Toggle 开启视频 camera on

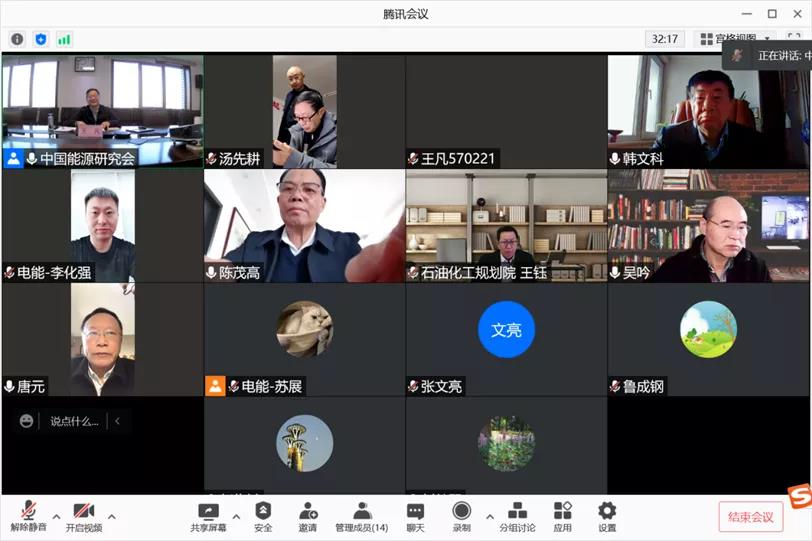pyautogui.click(x=84, y=516)
